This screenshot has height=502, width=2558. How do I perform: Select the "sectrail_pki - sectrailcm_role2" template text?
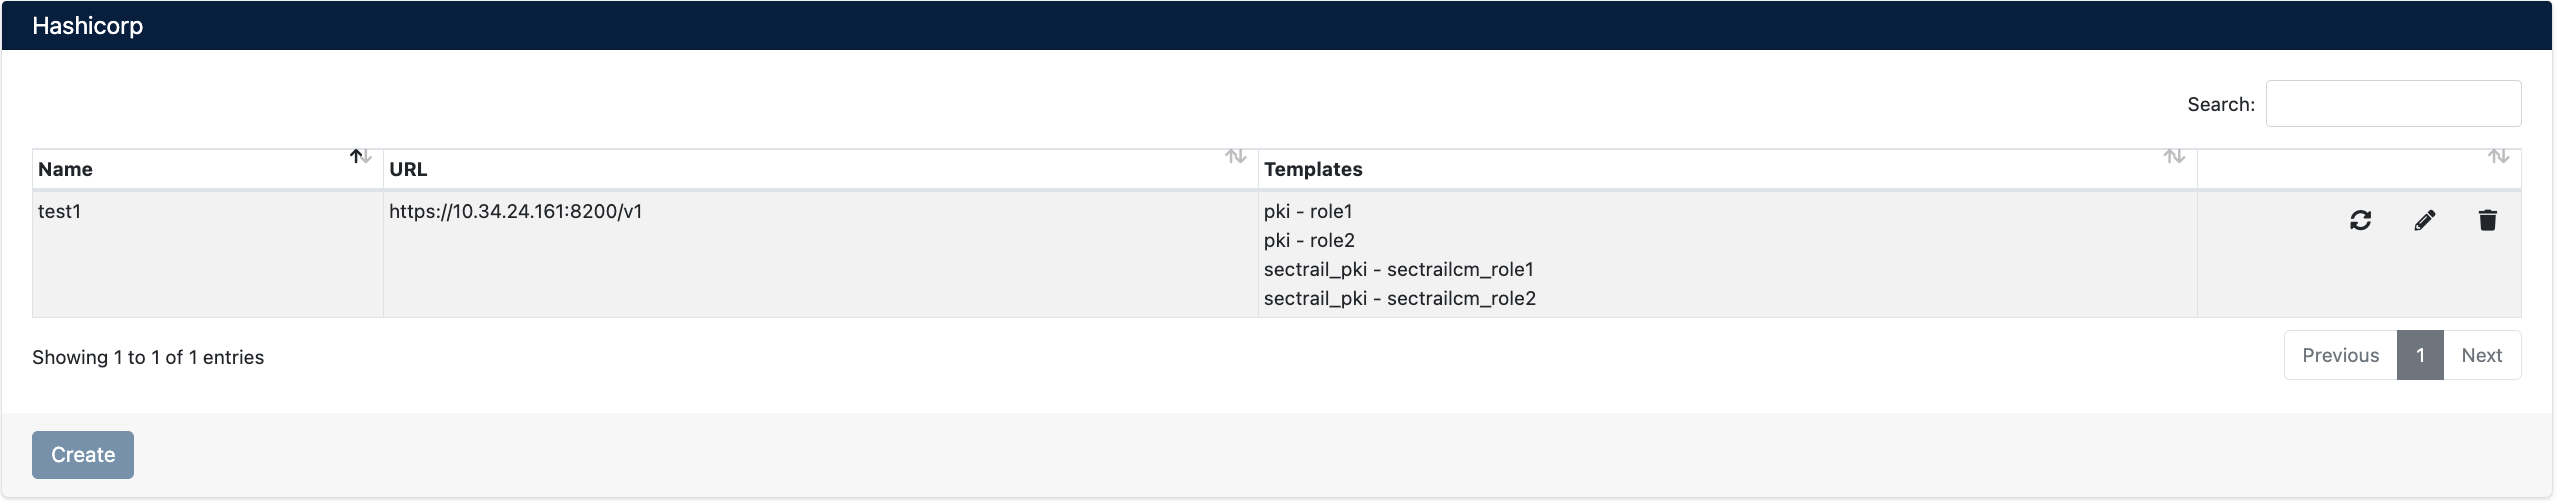[x=1399, y=299]
